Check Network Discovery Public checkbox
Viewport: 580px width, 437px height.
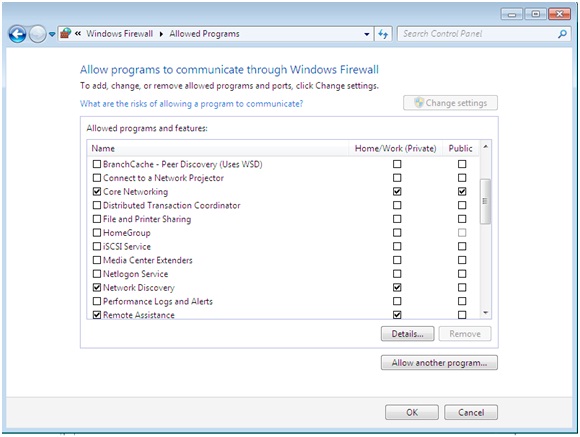coord(462,288)
